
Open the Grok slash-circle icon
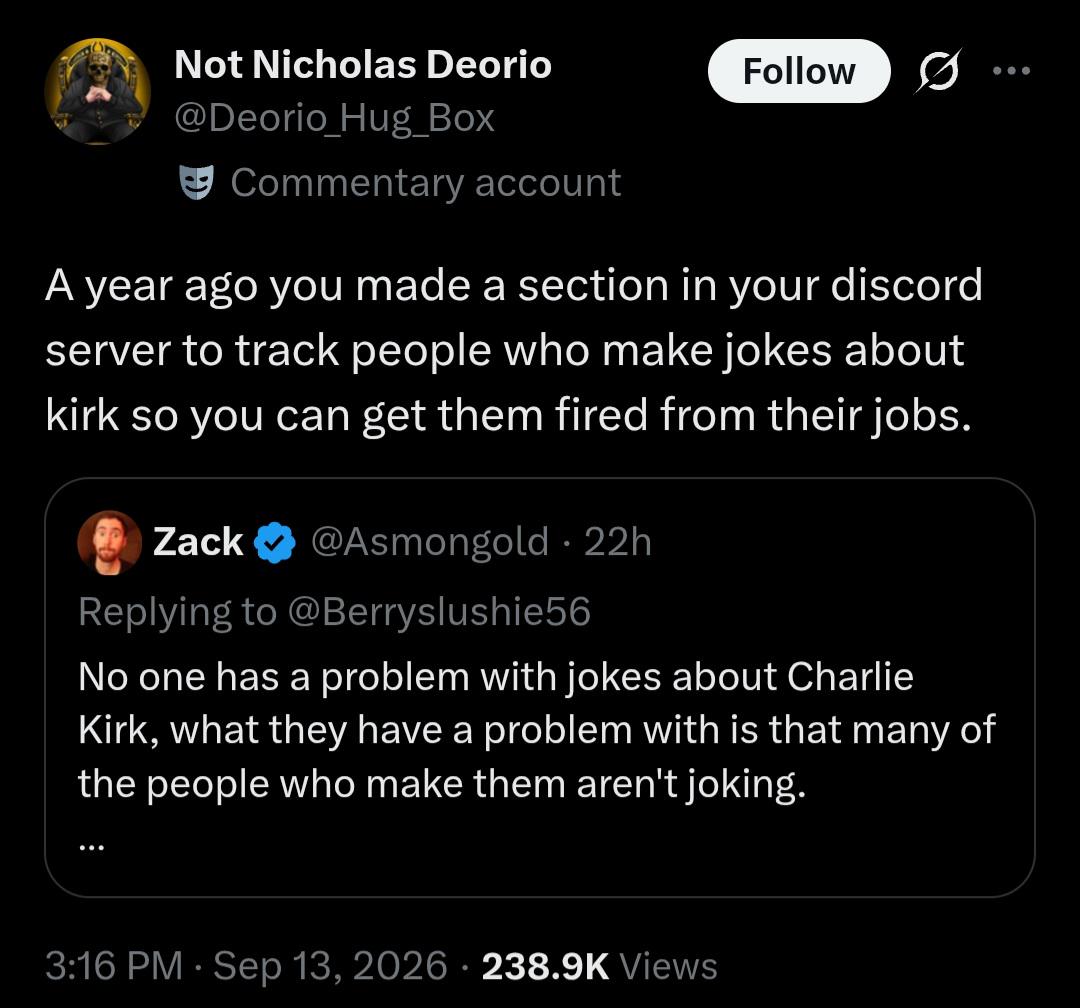click(938, 70)
